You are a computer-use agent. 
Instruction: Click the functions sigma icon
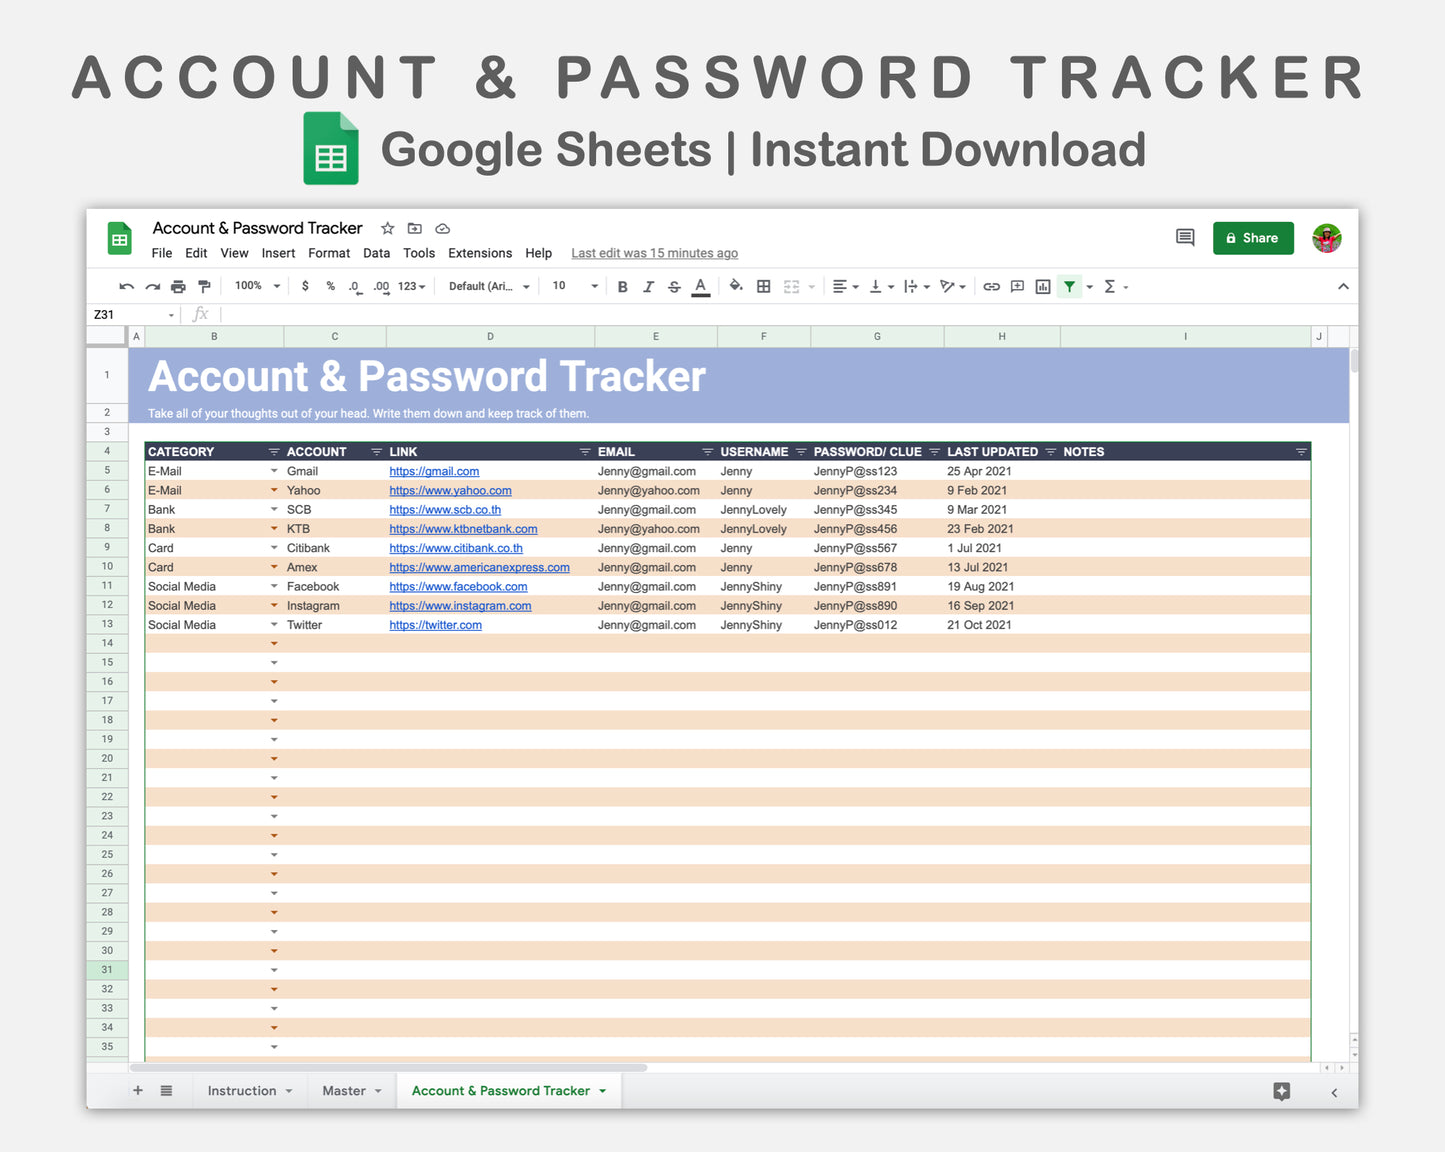1111,286
